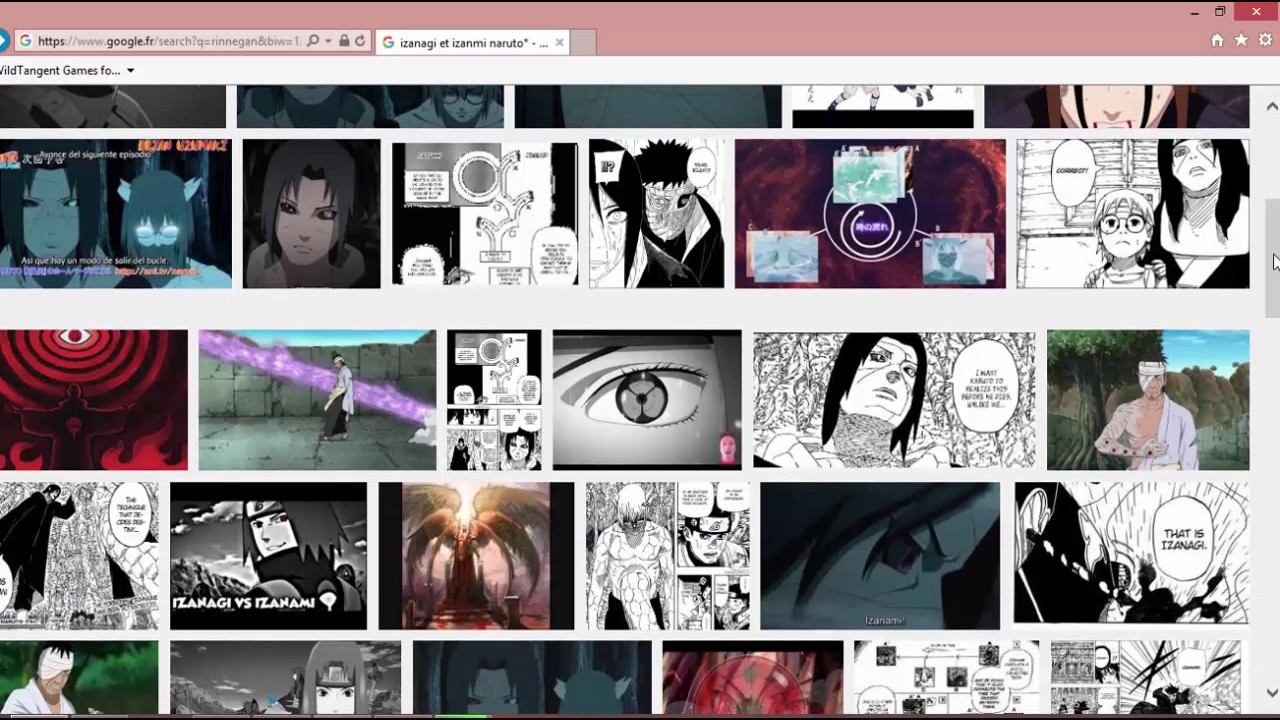This screenshot has height=720, width=1280.
Task: Restore down the browser window
Action: click(1220, 12)
